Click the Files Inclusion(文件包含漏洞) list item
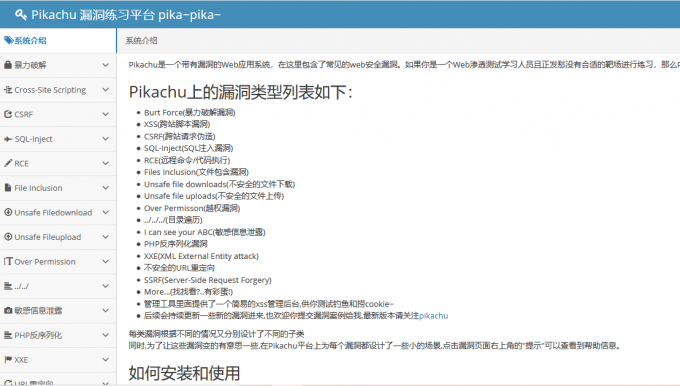 [x=196, y=172]
